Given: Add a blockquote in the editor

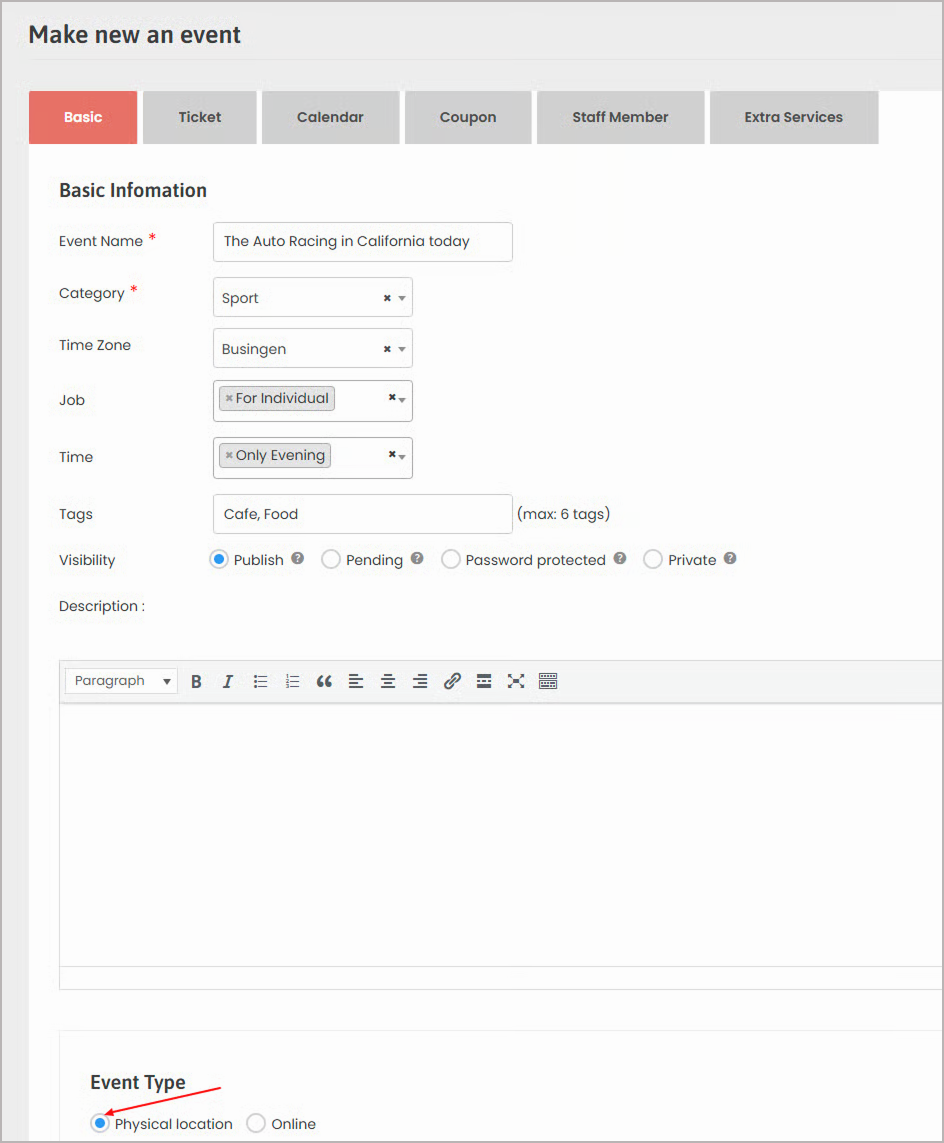Looking at the screenshot, I should (x=324, y=681).
